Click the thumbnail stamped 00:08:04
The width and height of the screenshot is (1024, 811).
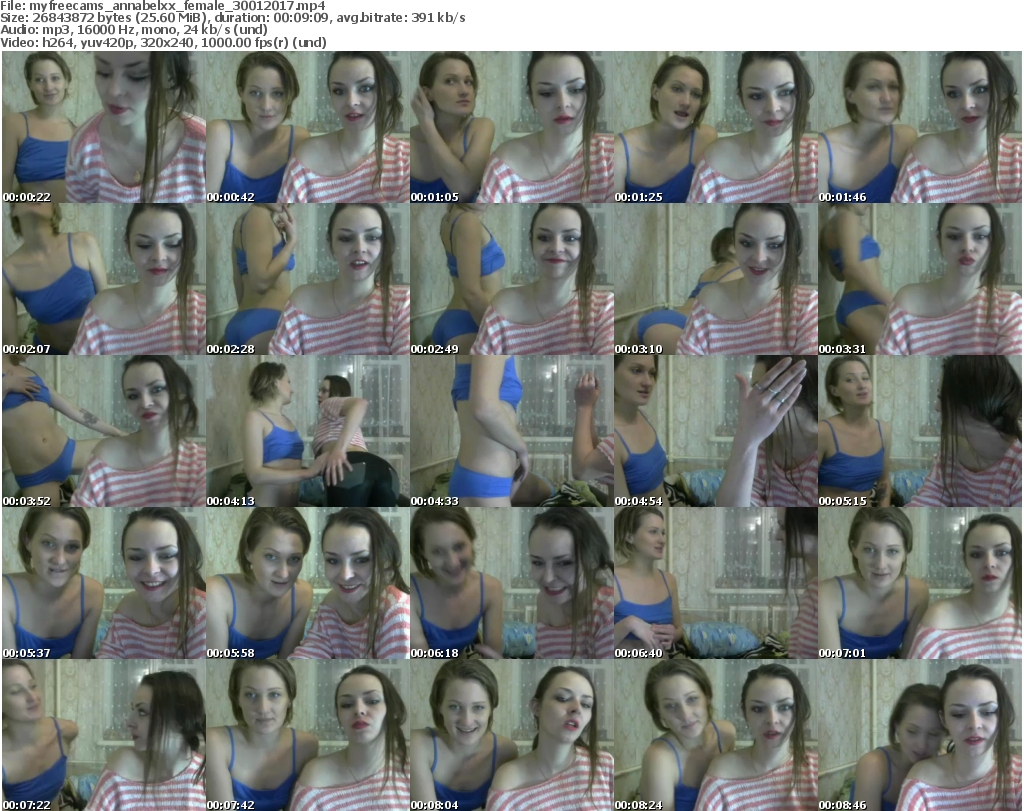[x=512, y=735]
